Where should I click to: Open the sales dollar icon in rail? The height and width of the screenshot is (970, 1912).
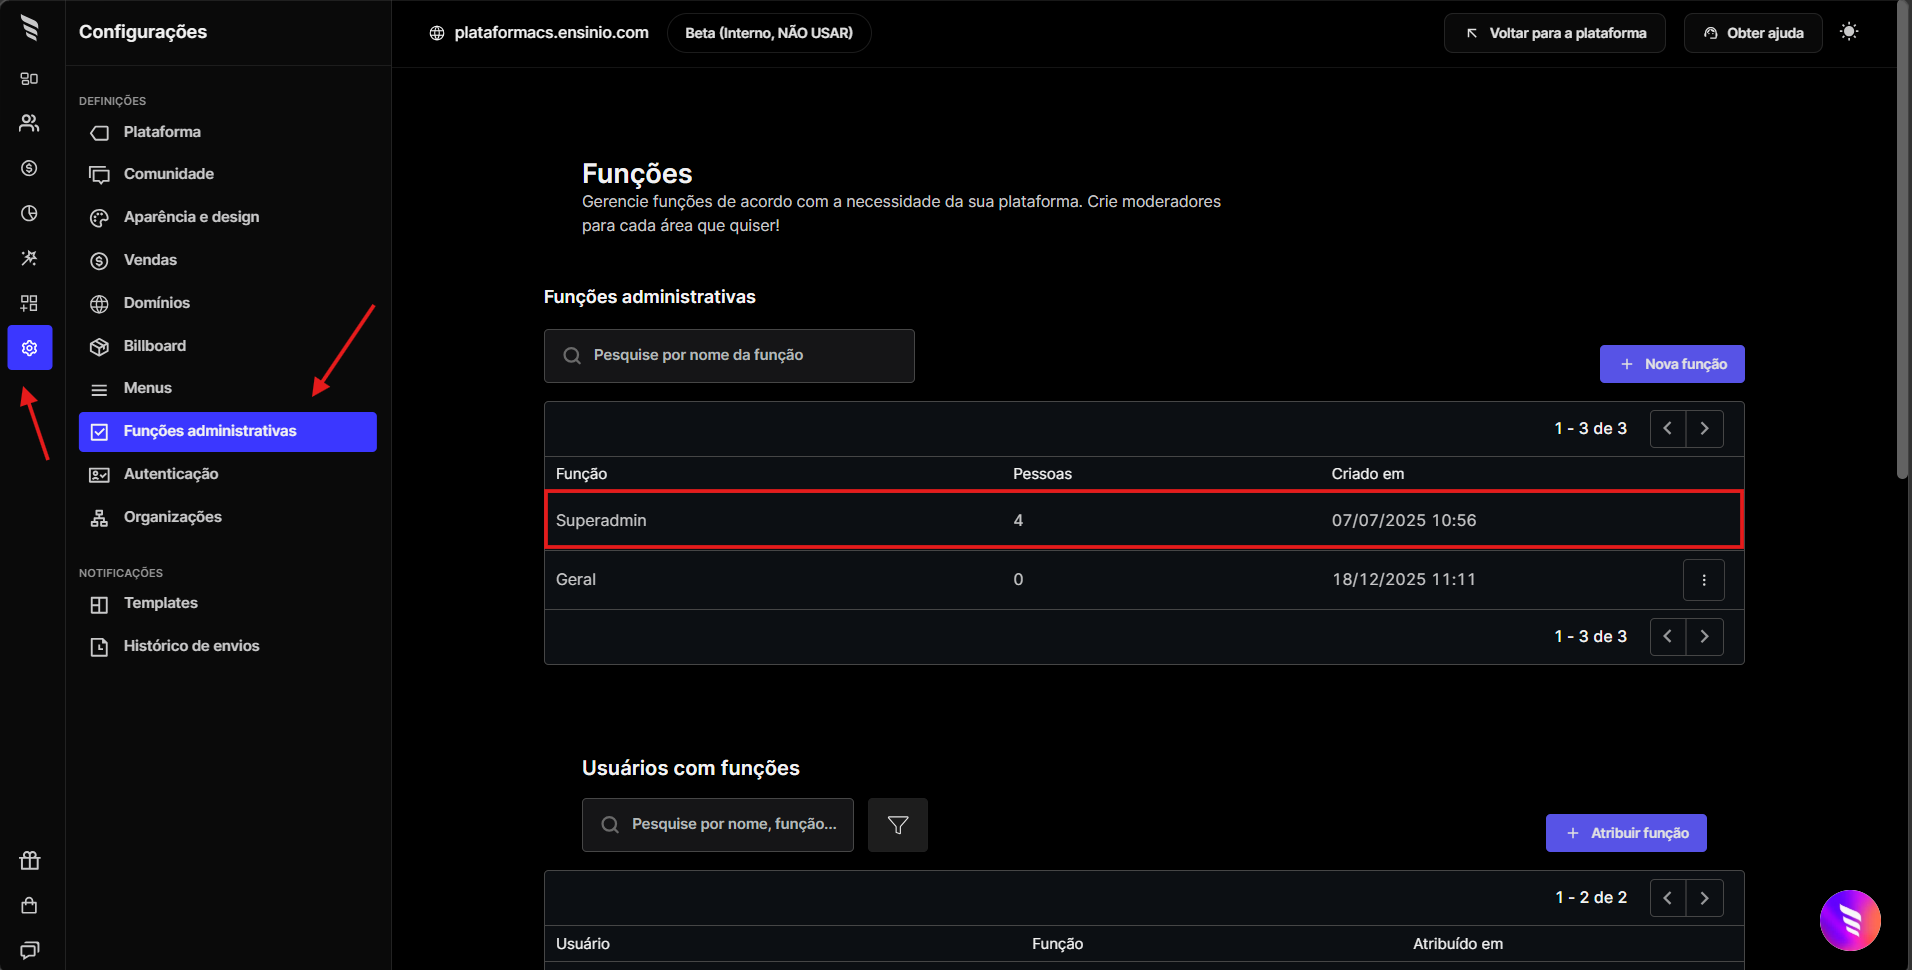tap(29, 168)
